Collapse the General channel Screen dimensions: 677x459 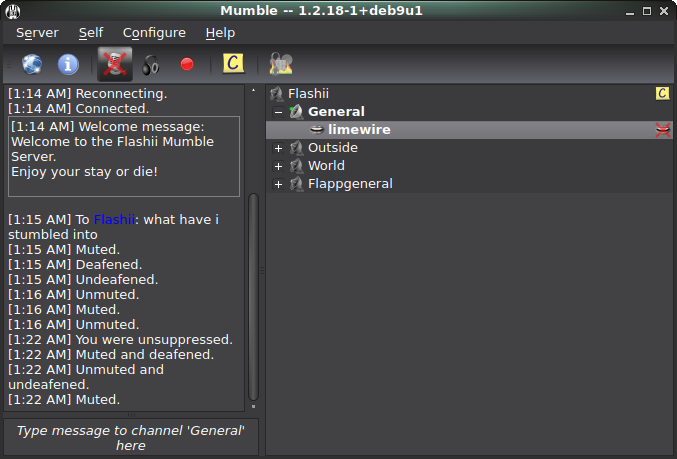coord(278,112)
